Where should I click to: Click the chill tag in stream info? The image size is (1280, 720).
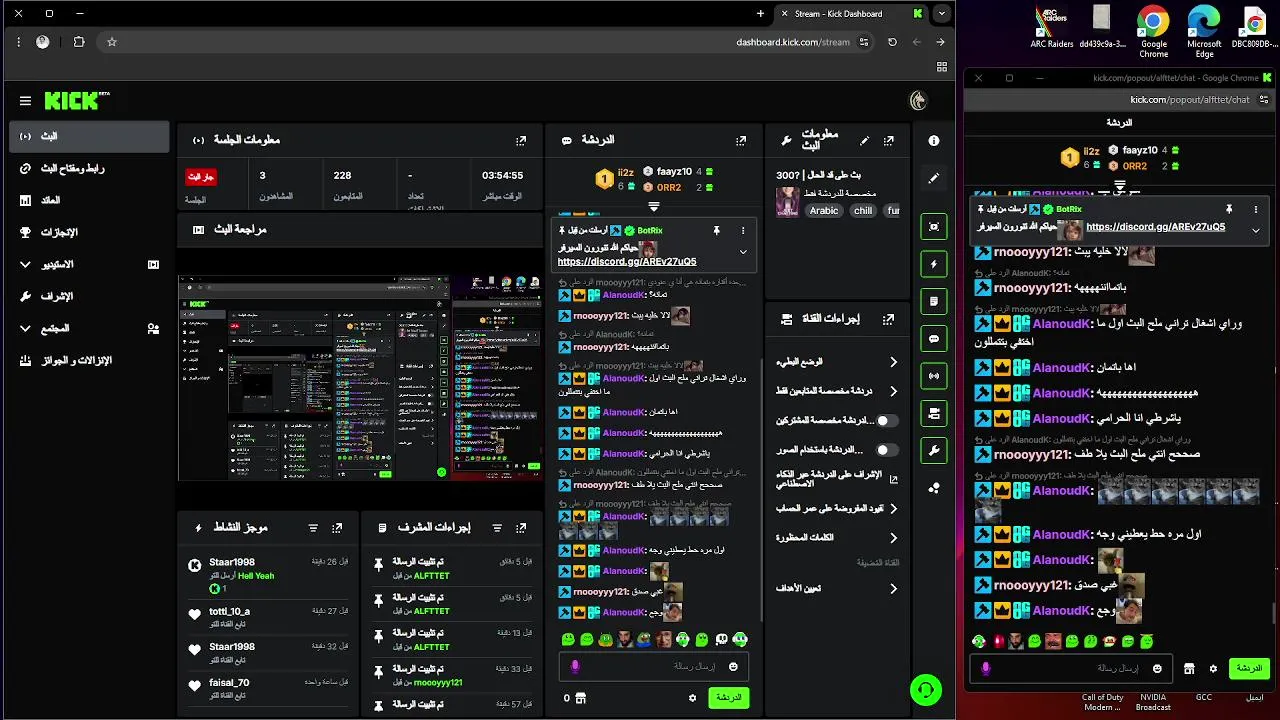(x=863, y=211)
